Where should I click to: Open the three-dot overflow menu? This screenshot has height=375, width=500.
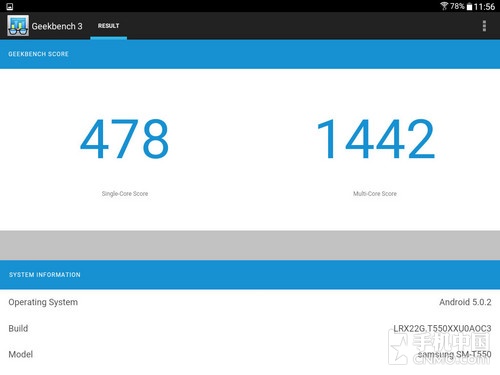point(484,26)
